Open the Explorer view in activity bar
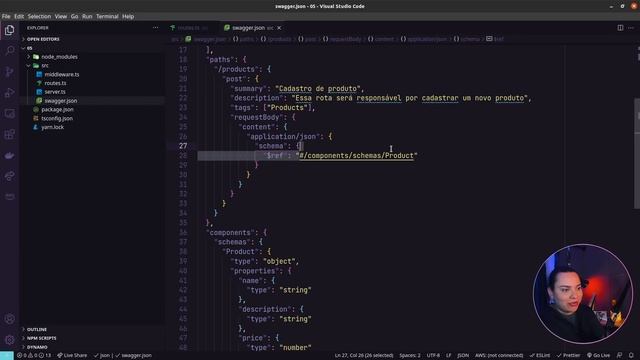 coord(9,30)
